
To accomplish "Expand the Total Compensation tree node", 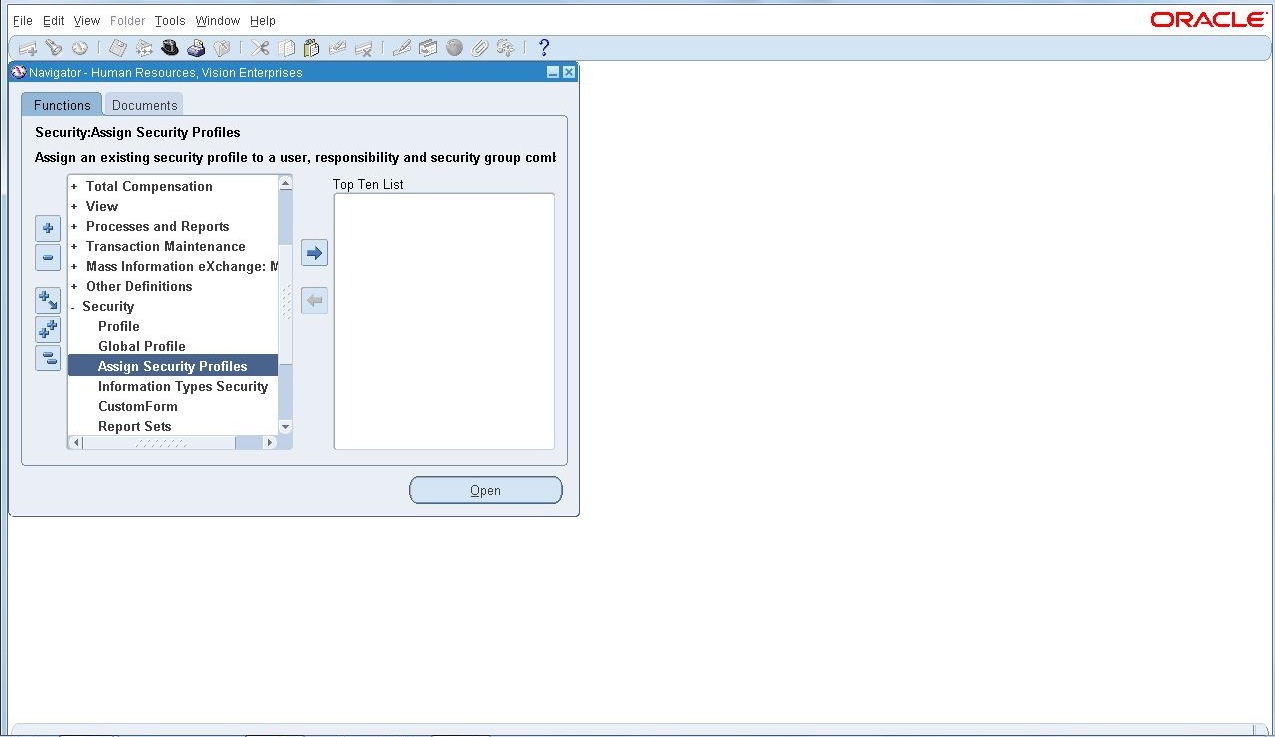I will [x=75, y=186].
